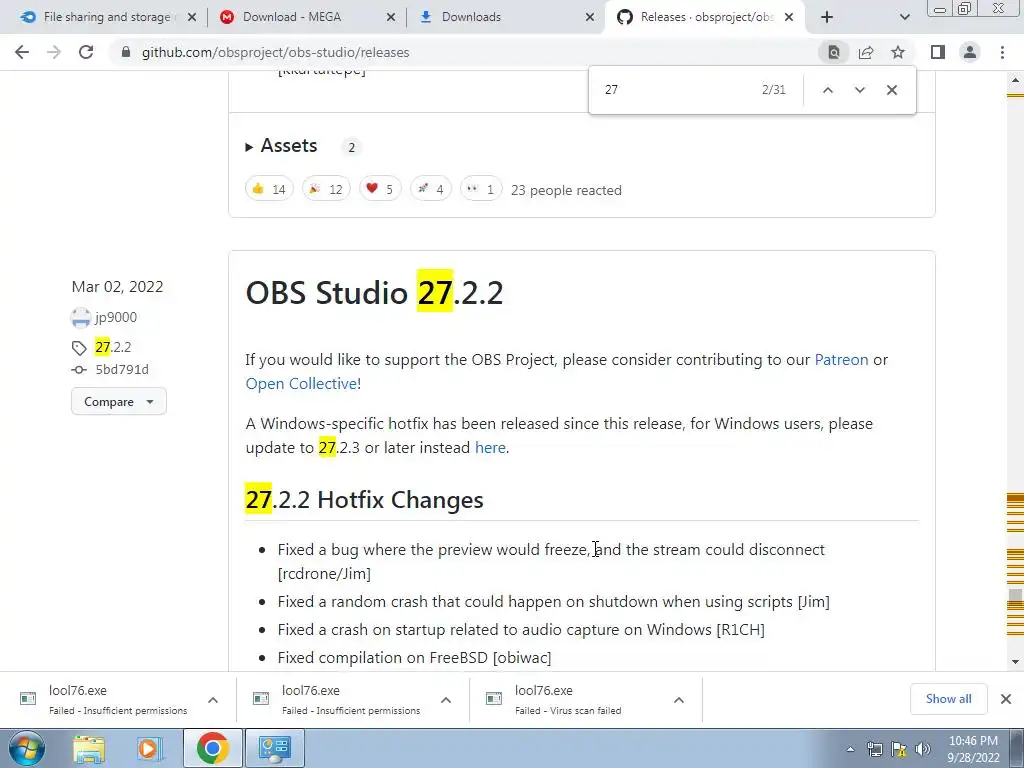Open options for first lool76.exe download

tap(213, 700)
